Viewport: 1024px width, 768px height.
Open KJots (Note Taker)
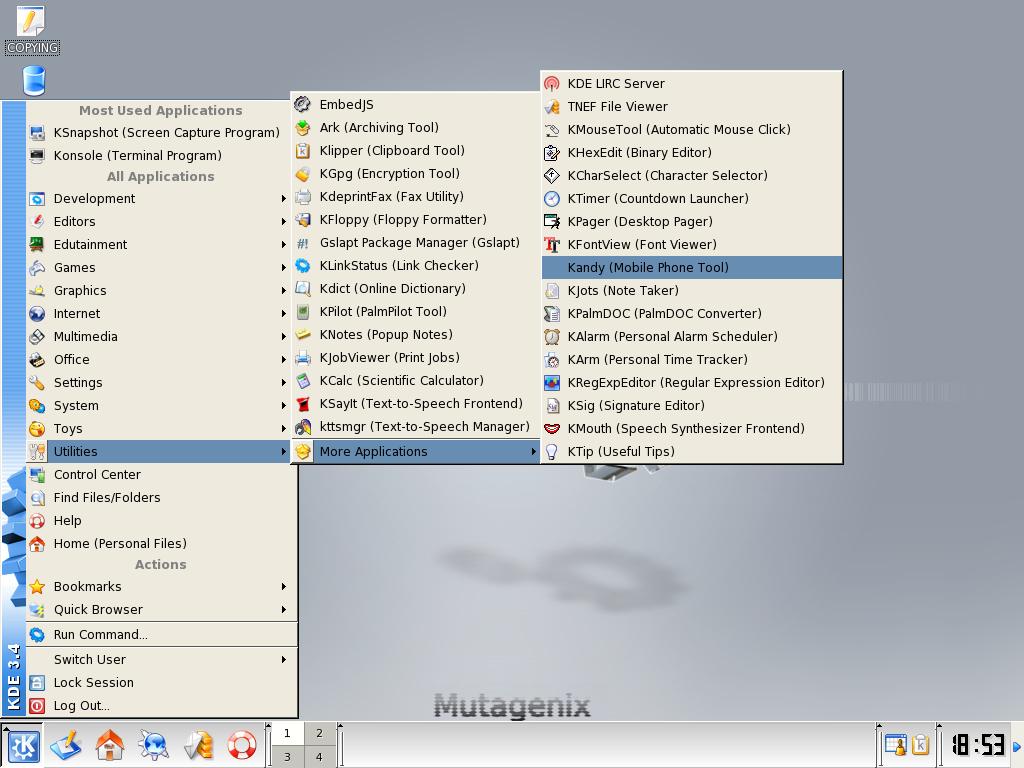(x=692, y=291)
